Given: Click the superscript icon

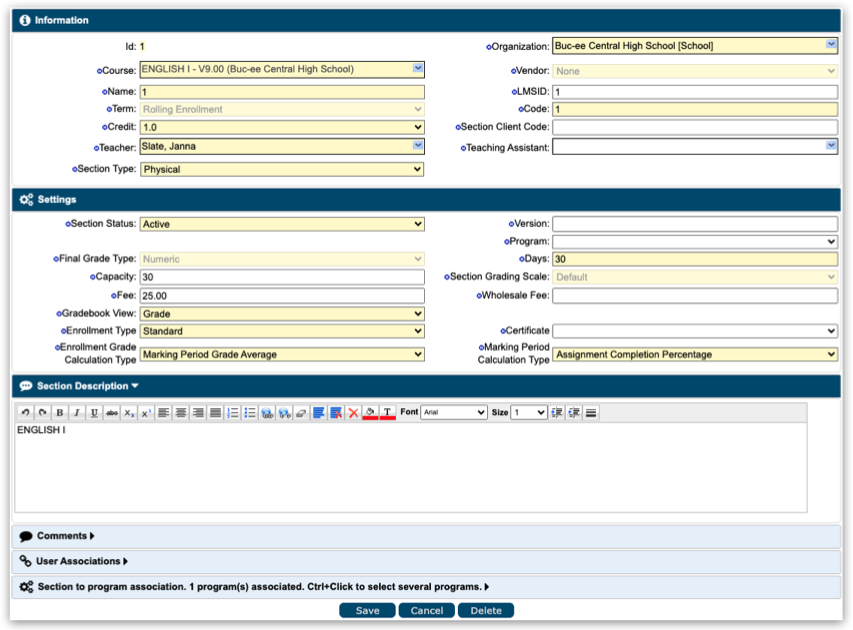Looking at the screenshot, I should click(145, 412).
